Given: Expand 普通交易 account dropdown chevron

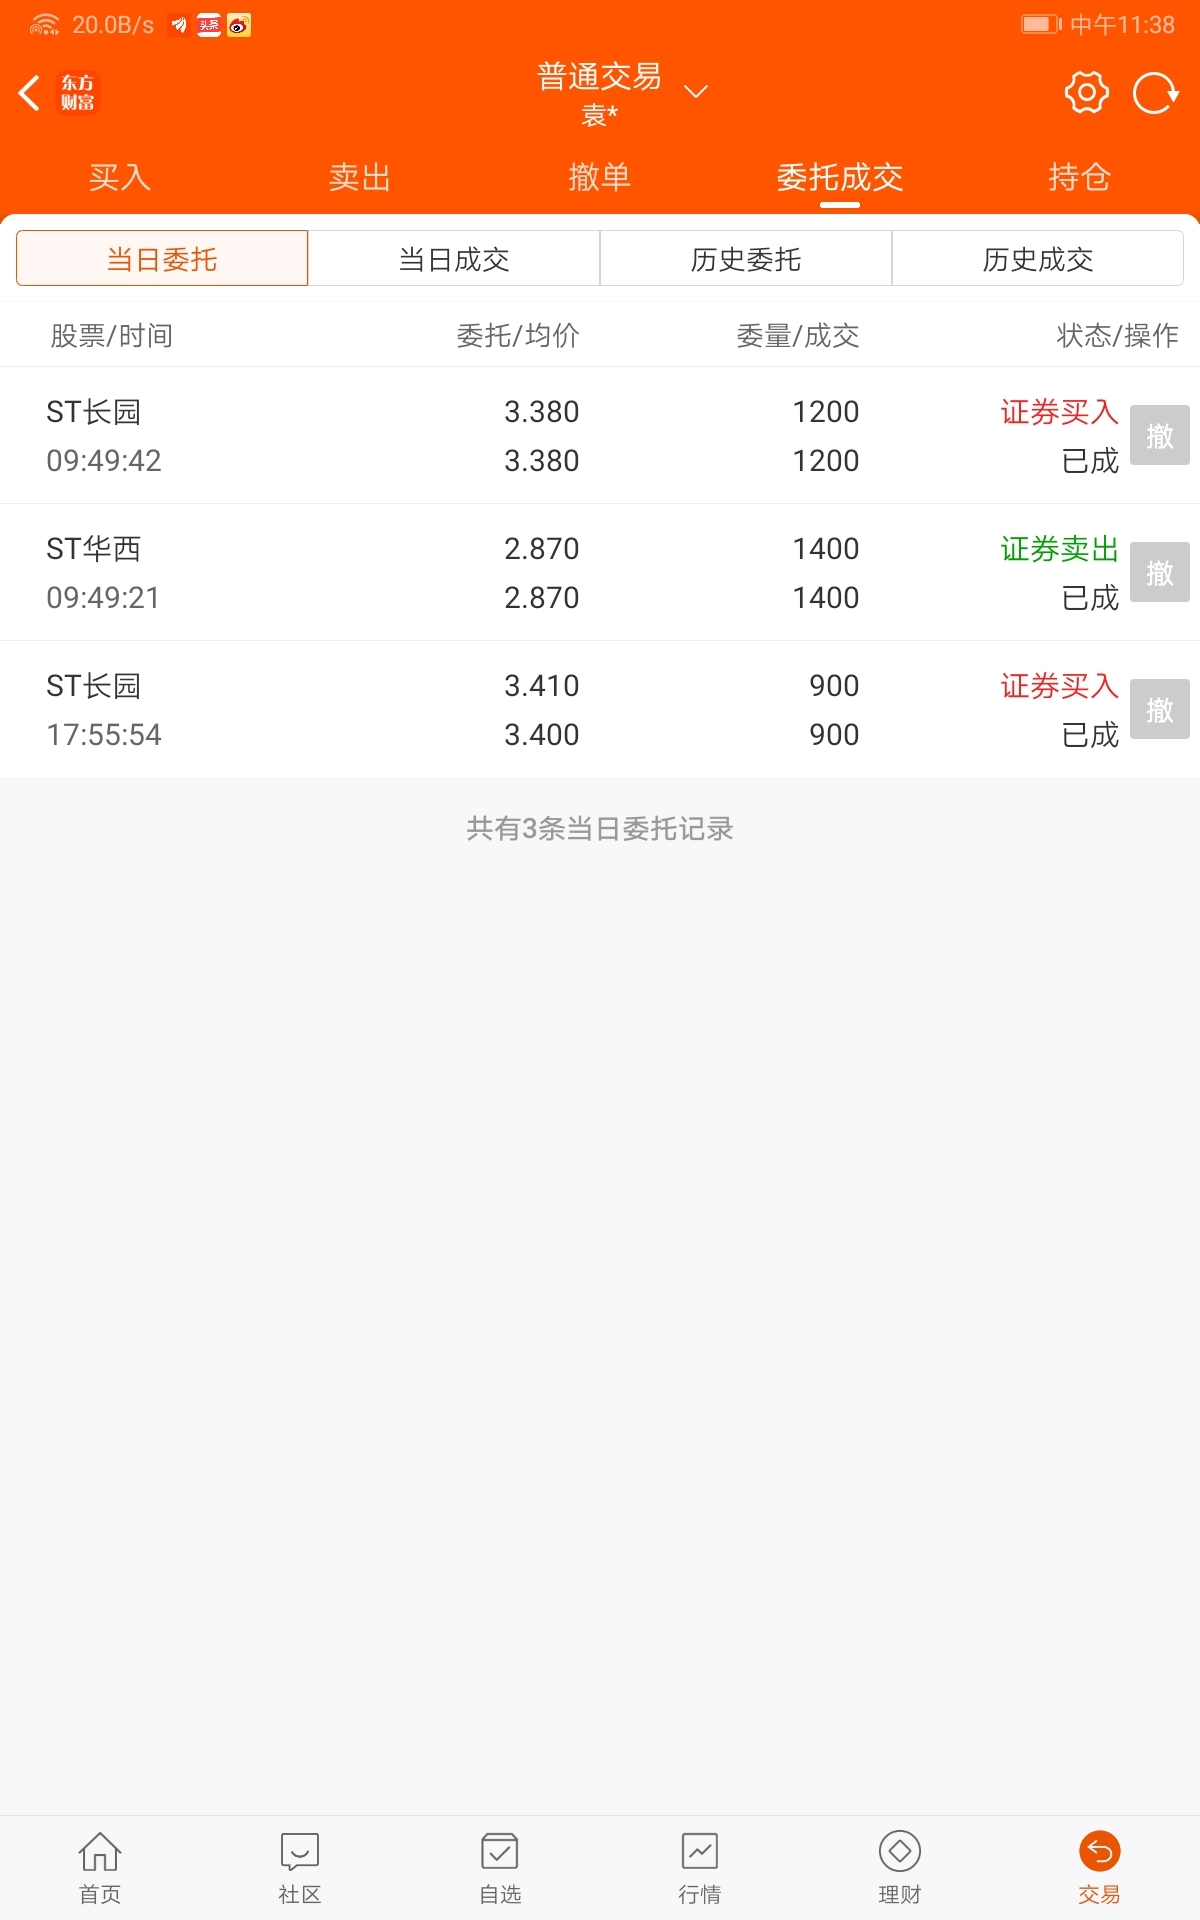Looking at the screenshot, I should click(696, 92).
